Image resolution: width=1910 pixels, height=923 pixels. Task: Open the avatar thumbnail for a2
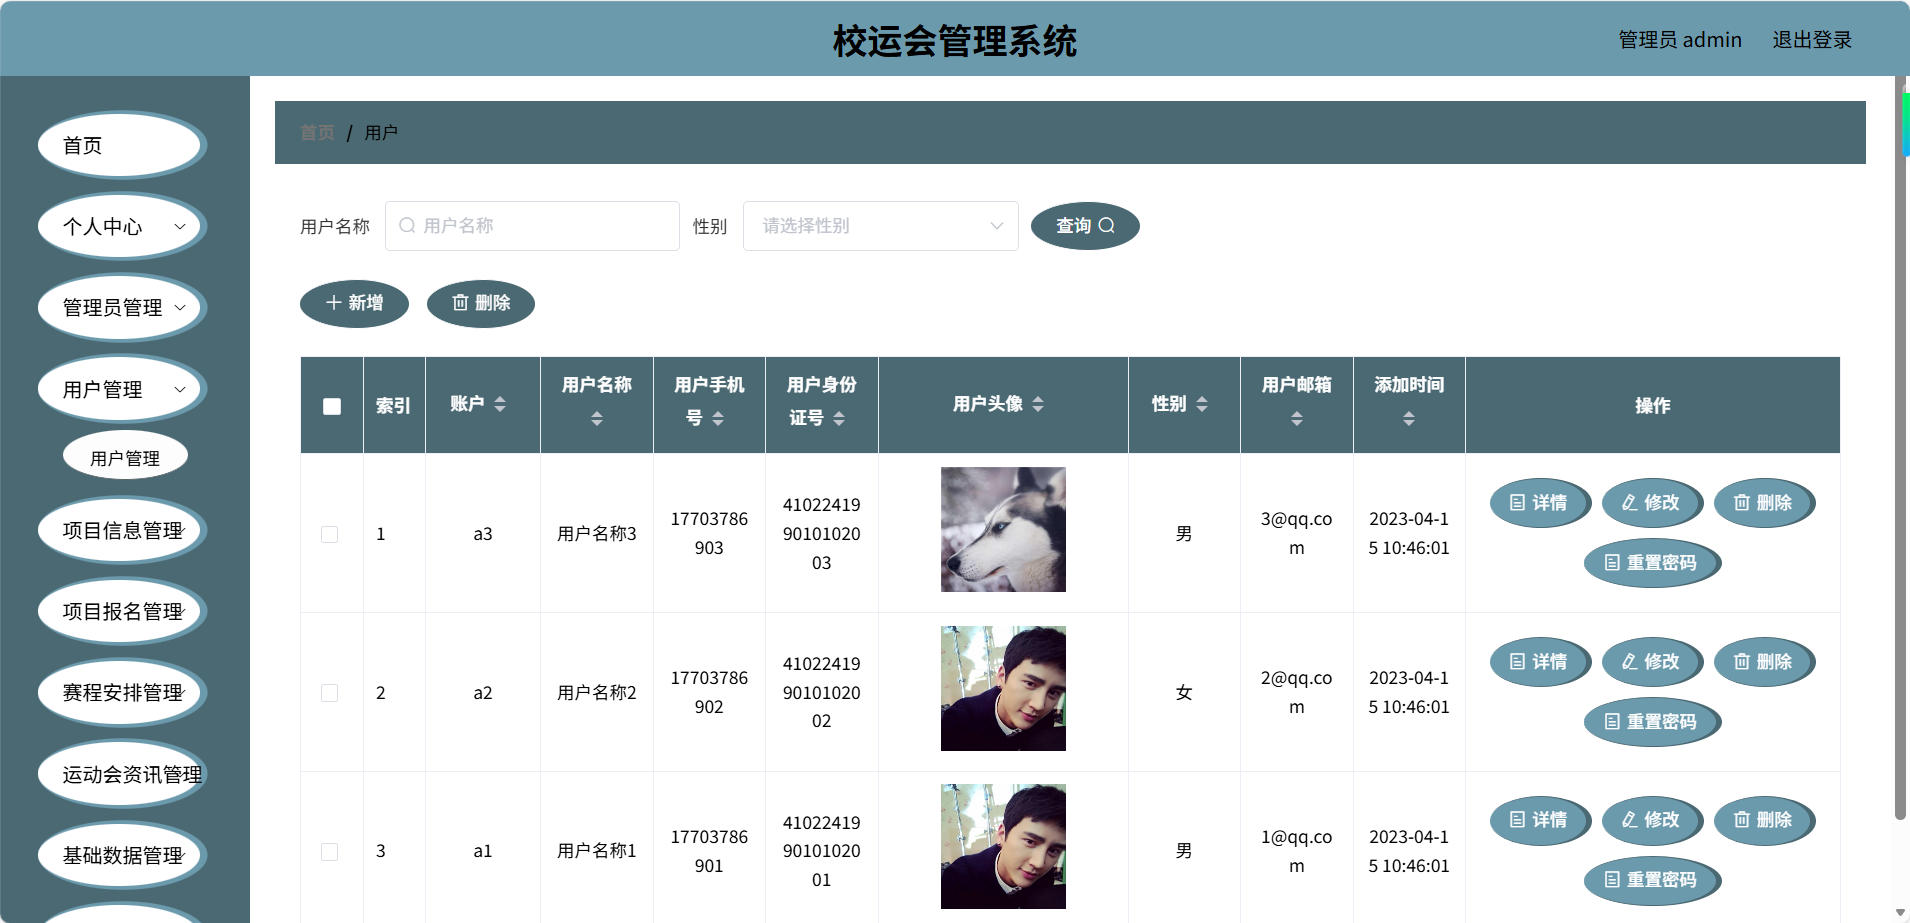click(x=1003, y=688)
